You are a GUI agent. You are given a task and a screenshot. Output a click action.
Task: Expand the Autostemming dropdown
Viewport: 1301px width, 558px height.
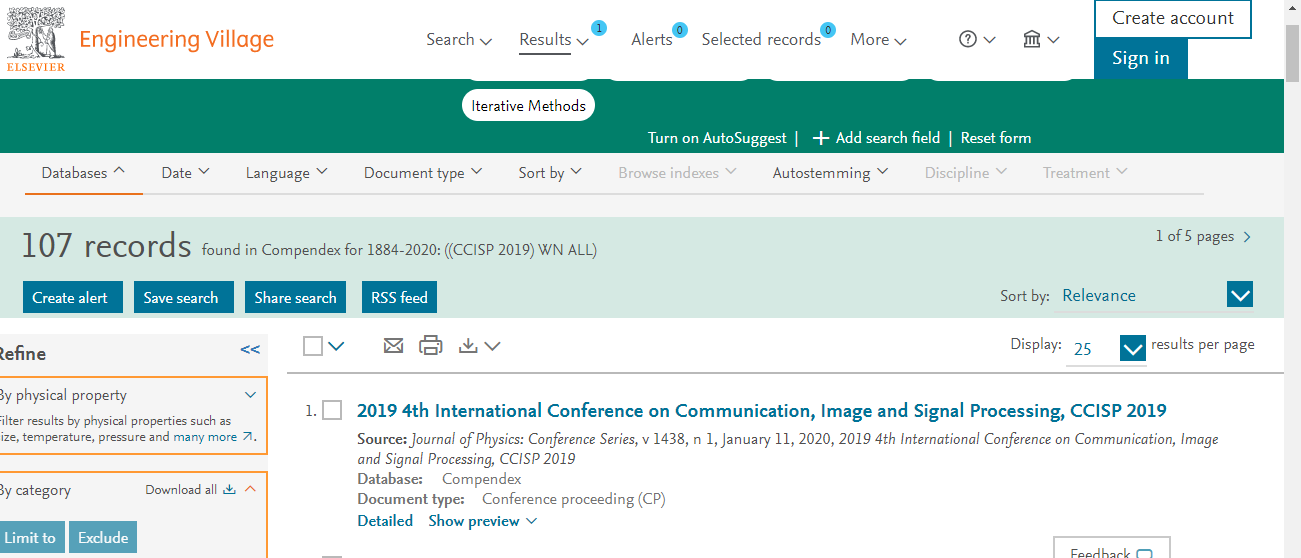pyautogui.click(x=831, y=173)
